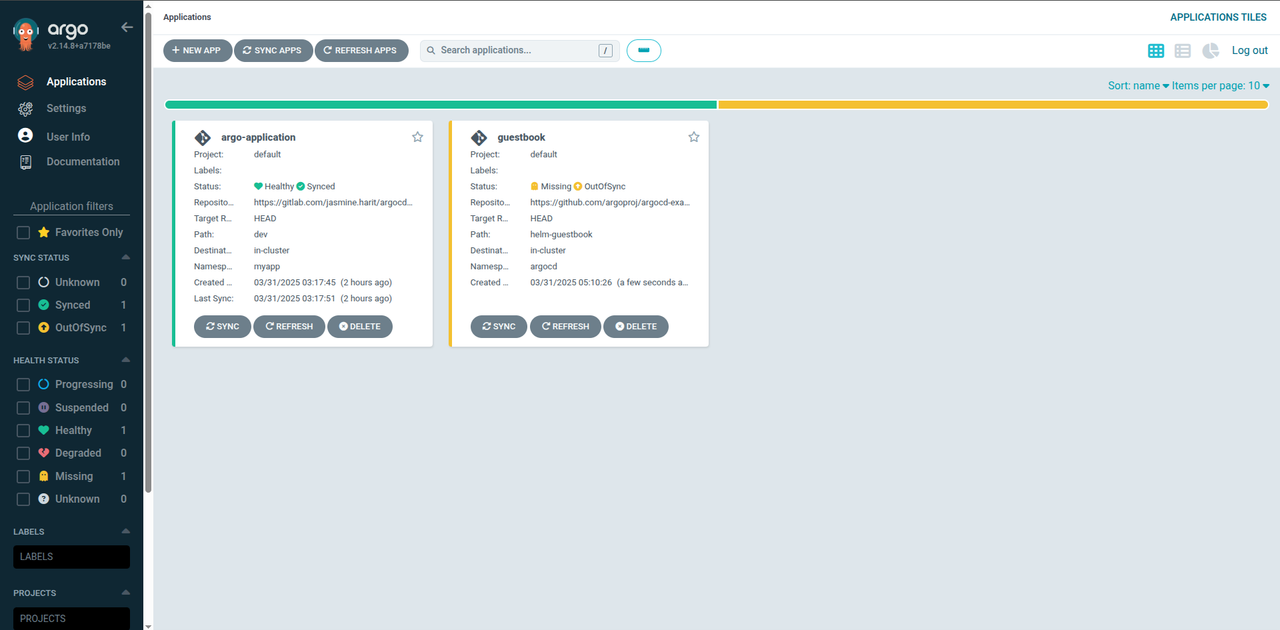Screen dimensions: 1280x630
Task: Collapse sidebar with the back arrow
Action: 126,28
